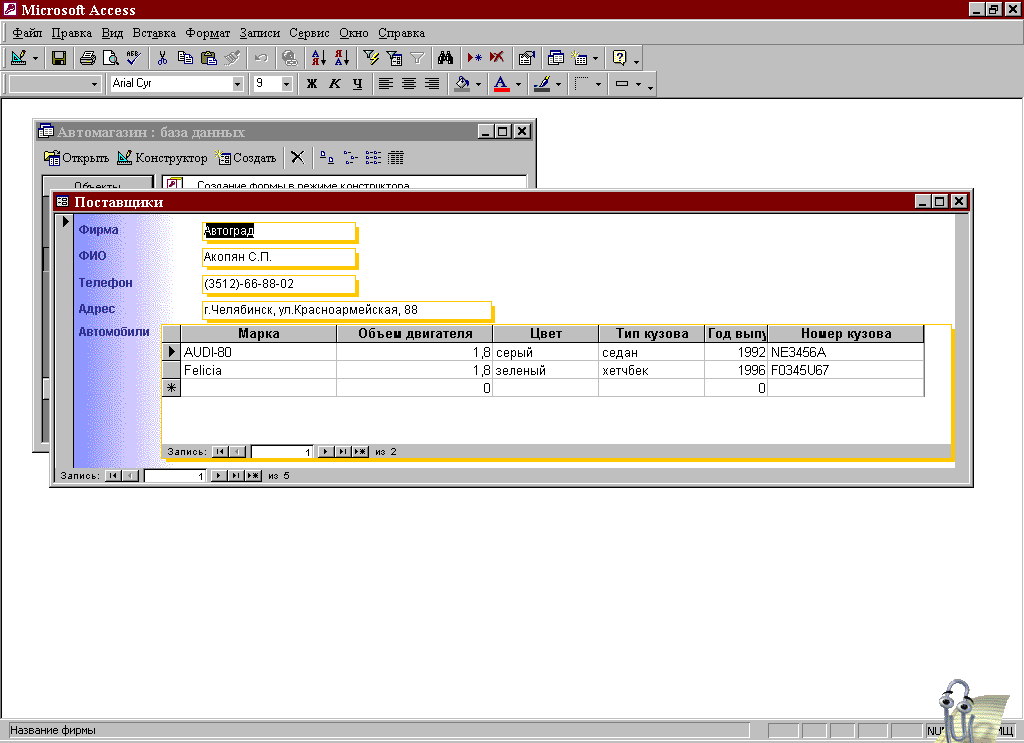Go to next record in the cars subform navigator
The width and height of the screenshot is (1024, 743).
325,451
